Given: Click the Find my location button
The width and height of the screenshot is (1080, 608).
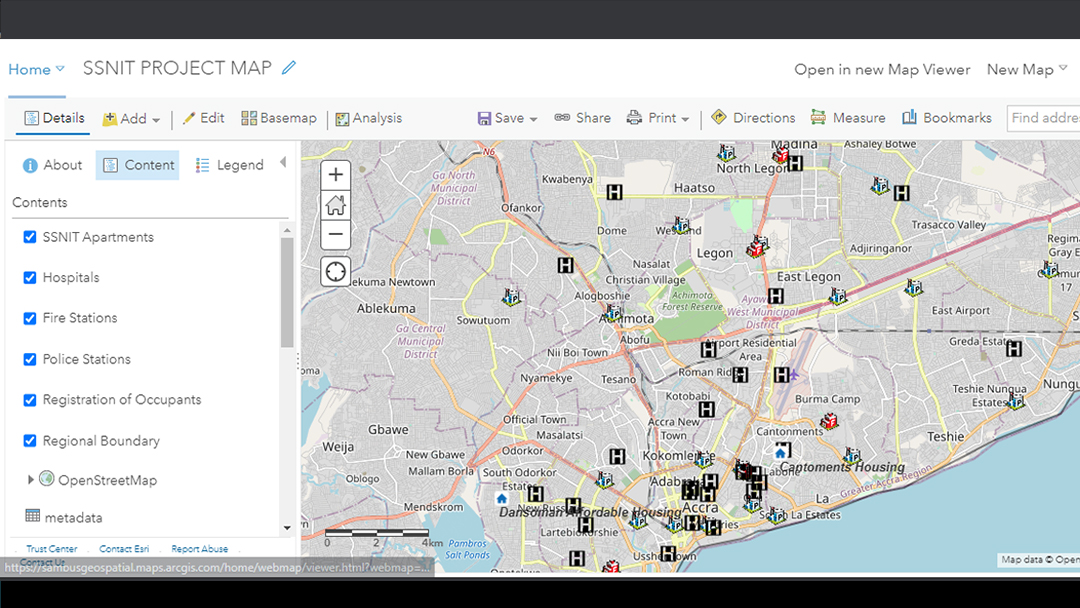Looking at the screenshot, I should point(335,272).
